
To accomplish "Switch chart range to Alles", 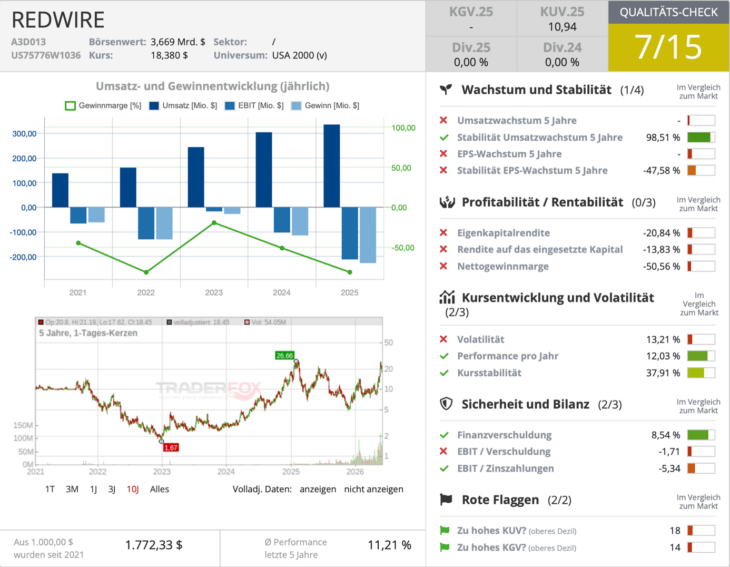I will (x=159, y=489).
